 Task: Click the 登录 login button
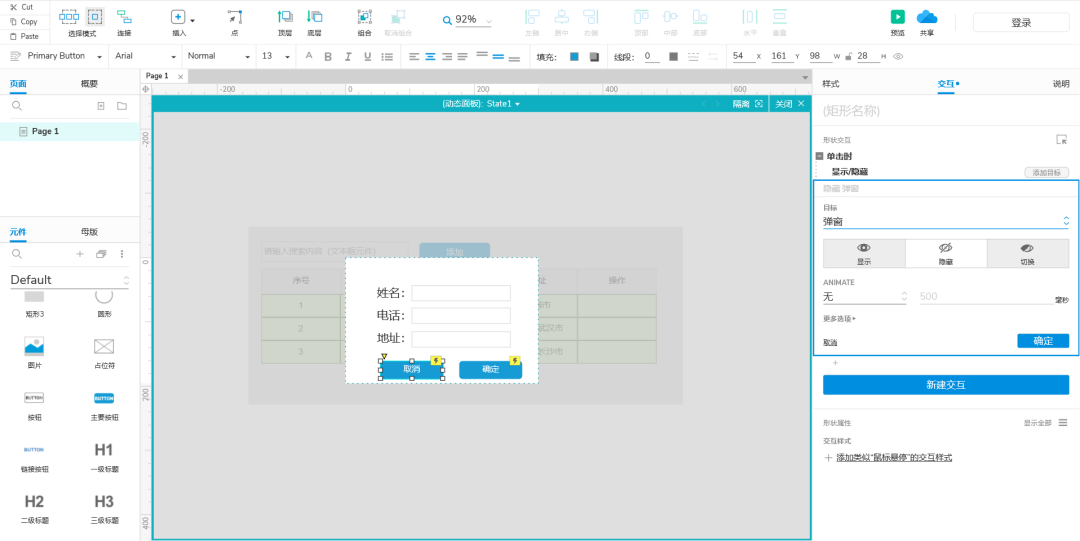[1021, 23]
